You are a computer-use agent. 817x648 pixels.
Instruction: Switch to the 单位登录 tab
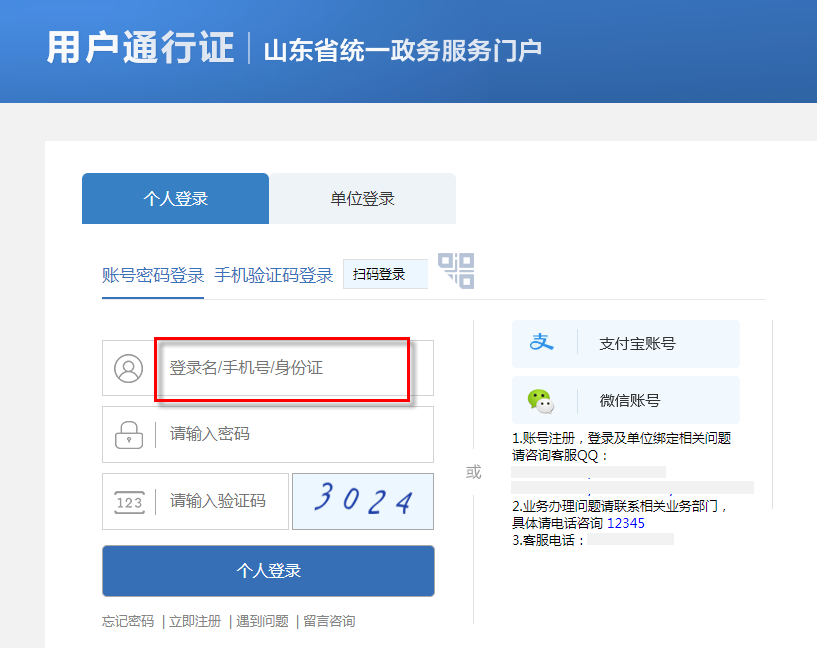[362, 198]
